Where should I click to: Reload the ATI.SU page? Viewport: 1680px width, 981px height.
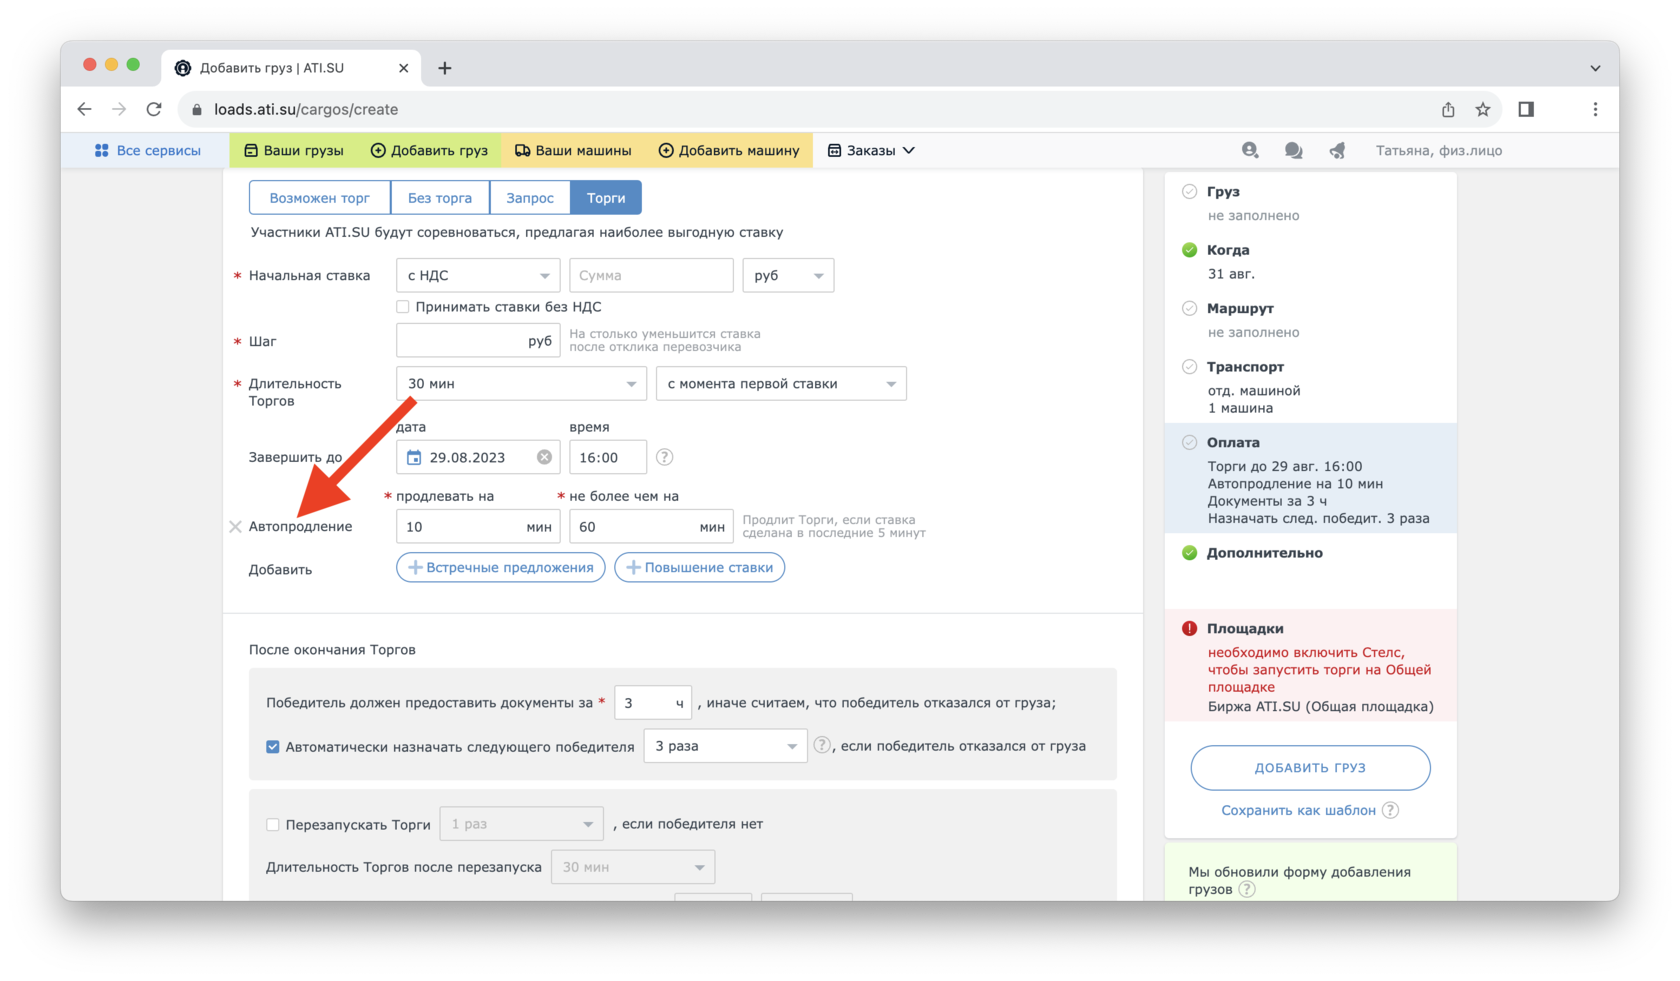(x=154, y=109)
